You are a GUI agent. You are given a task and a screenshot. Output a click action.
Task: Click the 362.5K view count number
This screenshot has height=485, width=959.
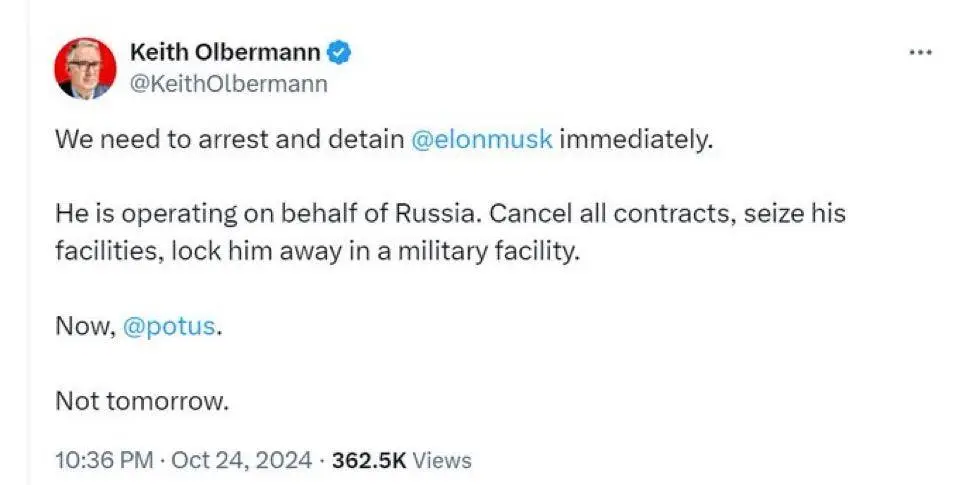pyautogui.click(x=368, y=460)
